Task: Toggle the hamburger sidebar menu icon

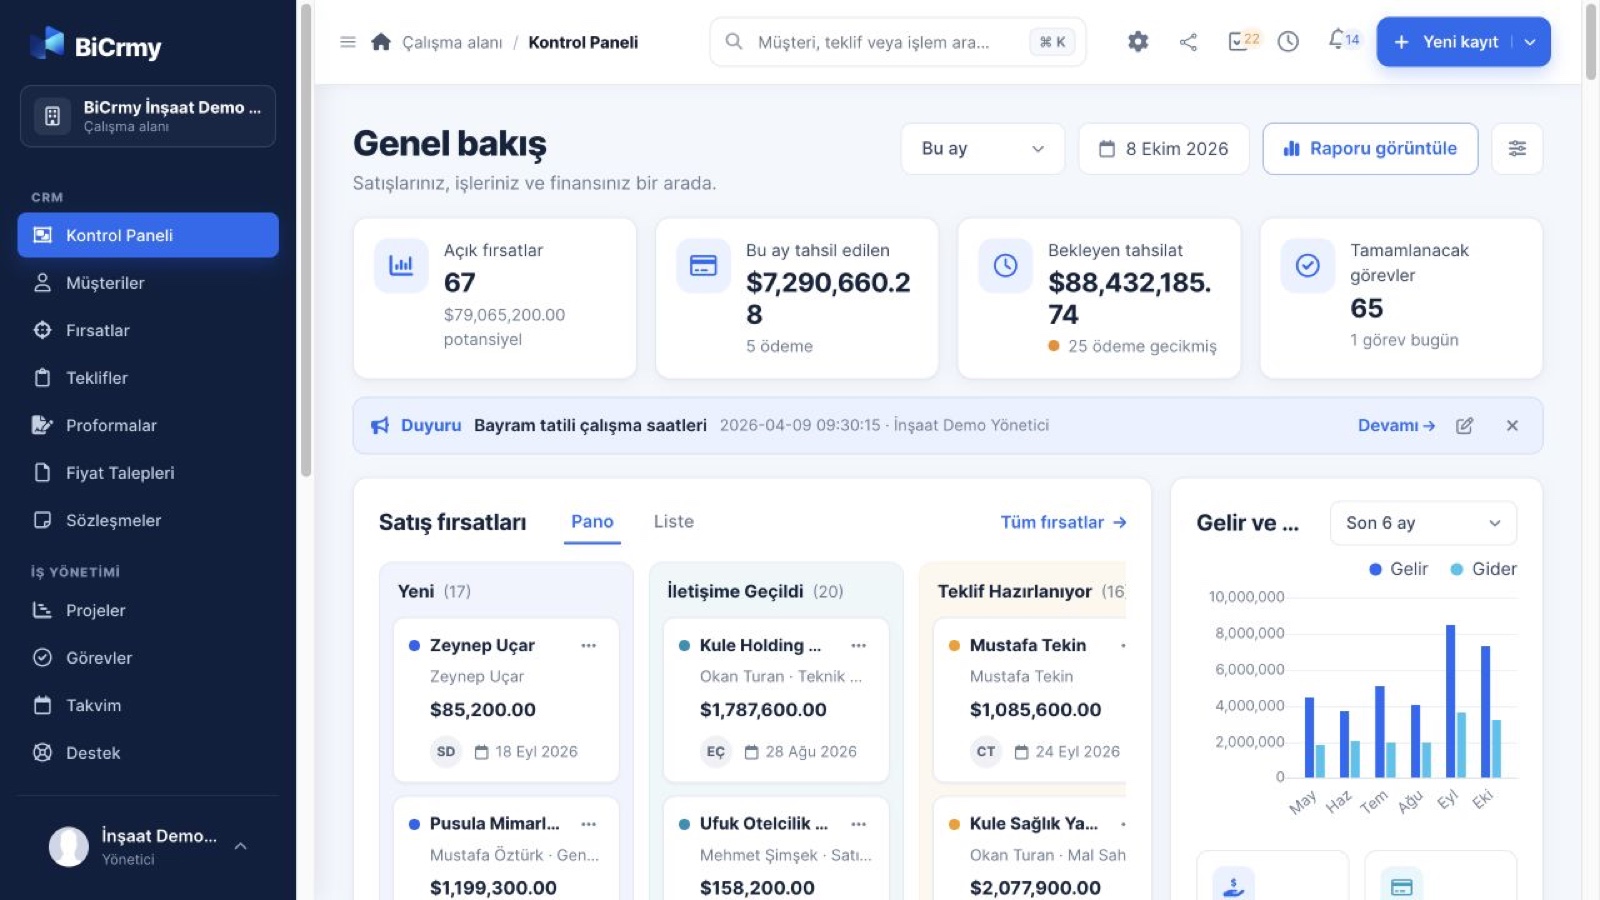Action: [x=348, y=42]
